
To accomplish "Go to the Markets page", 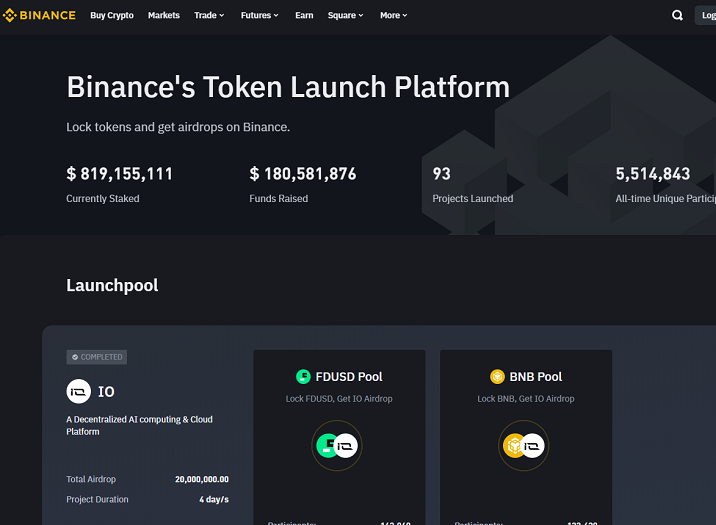I will (163, 15).
